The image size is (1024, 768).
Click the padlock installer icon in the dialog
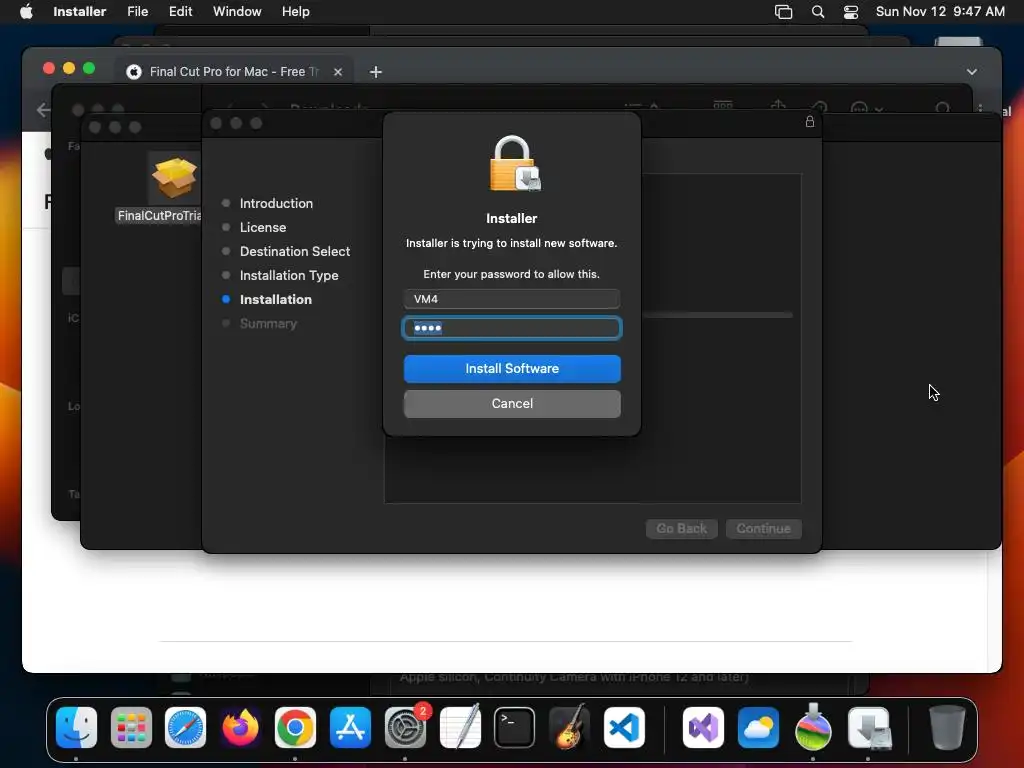point(515,163)
